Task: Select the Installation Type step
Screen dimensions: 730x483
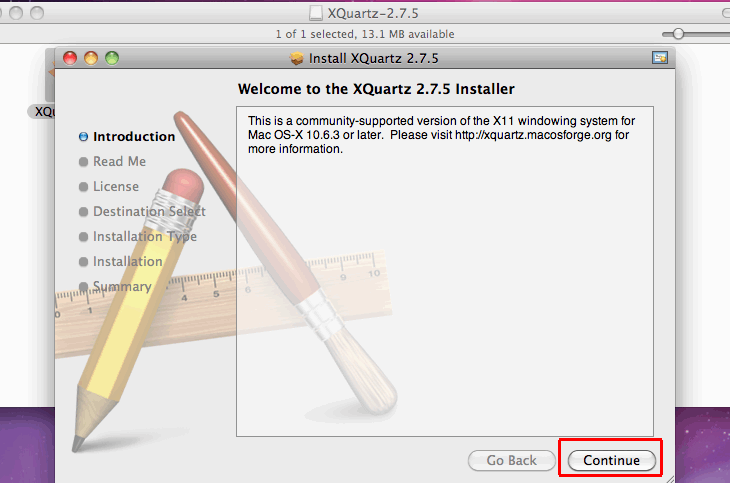Action: click(138, 237)
